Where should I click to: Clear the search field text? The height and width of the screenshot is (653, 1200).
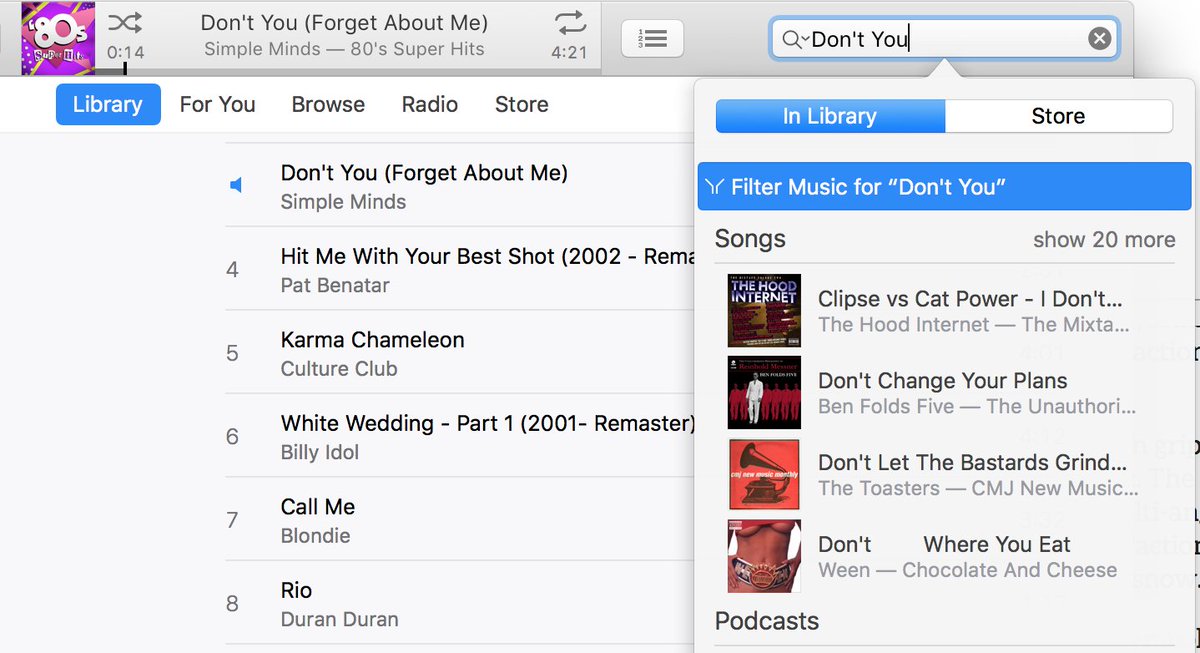(x=1099, y=39)
